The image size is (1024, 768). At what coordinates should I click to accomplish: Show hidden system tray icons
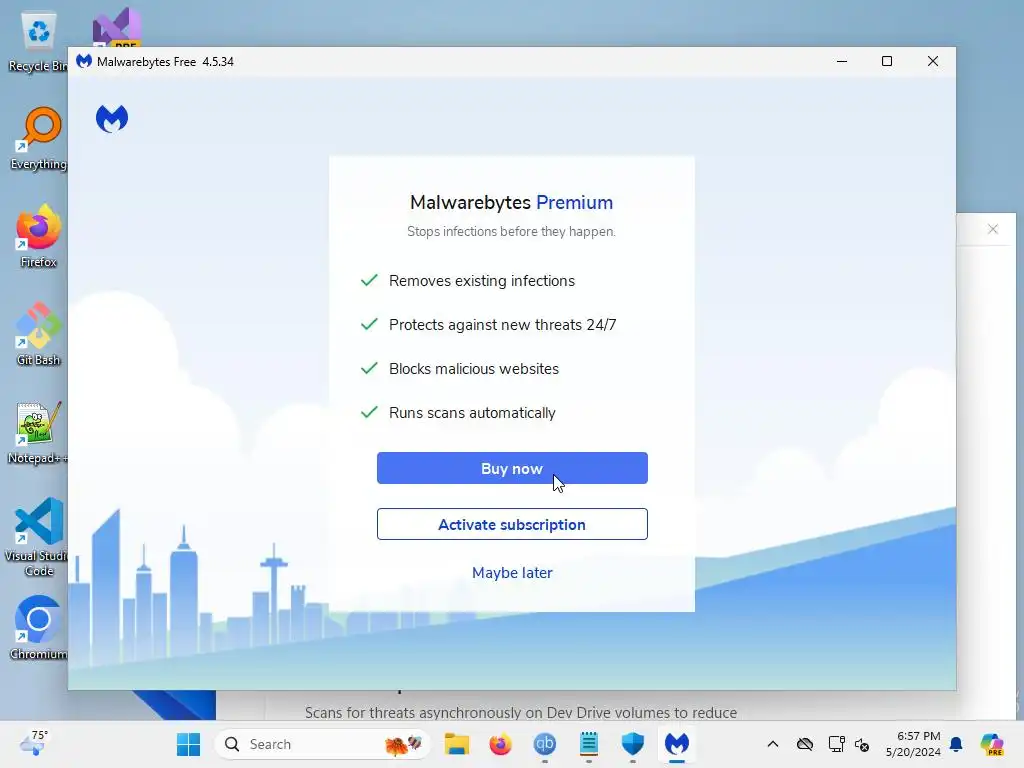point(773,744)
